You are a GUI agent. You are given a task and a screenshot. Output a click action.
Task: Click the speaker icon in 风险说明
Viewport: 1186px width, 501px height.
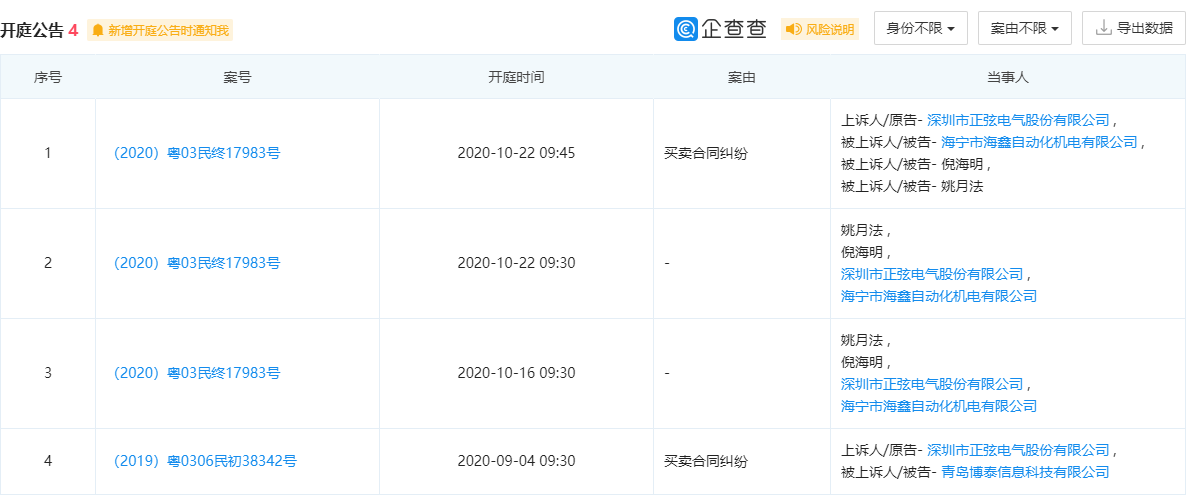[x=793, y=30]
